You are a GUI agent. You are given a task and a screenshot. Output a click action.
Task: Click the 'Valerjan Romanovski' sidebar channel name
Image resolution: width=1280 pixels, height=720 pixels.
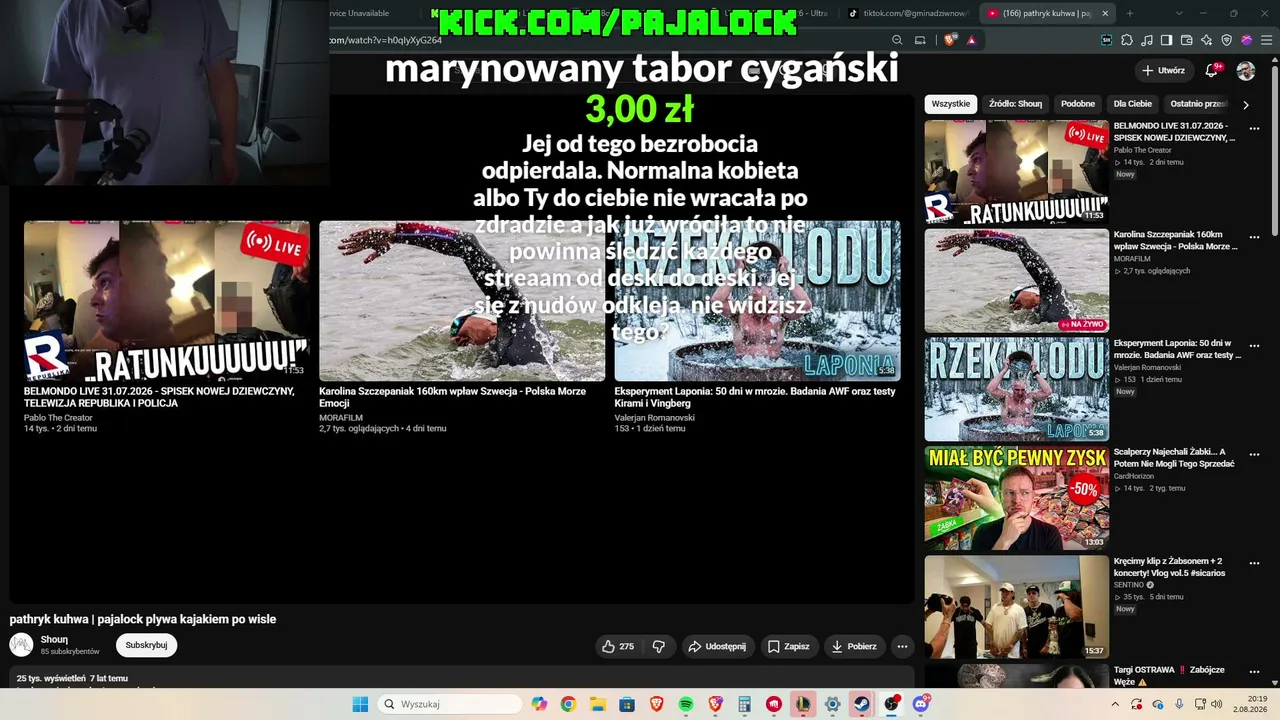[x=1148, y=368]
